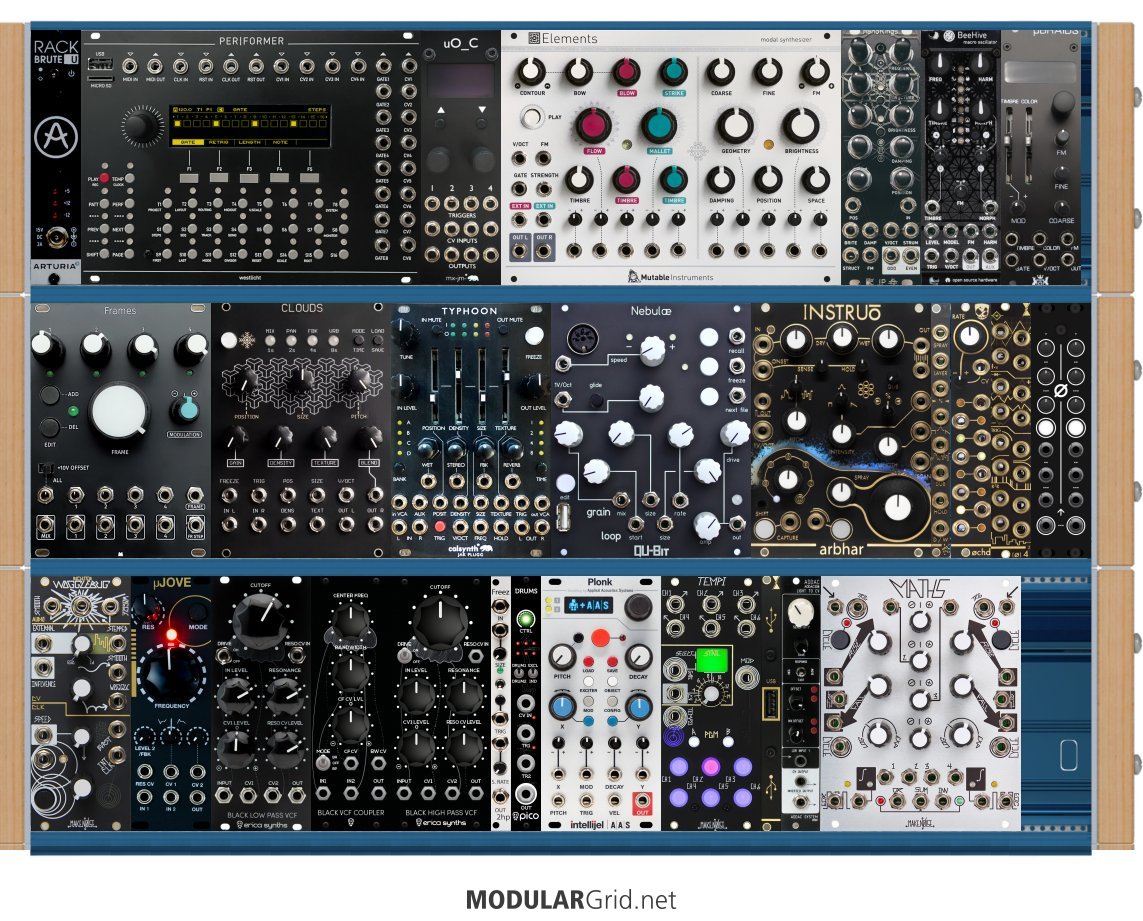Screen dimensions: 1143x921
Task: Click the Nebulae USB port
Action: pos(563,516)
